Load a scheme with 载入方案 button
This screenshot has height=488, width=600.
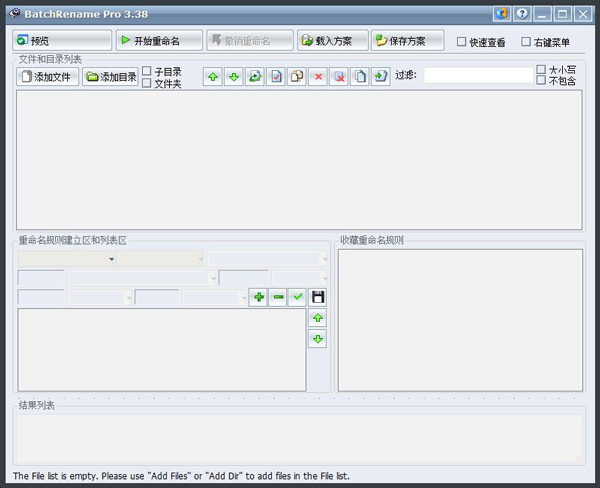click(x=333, y=40)
